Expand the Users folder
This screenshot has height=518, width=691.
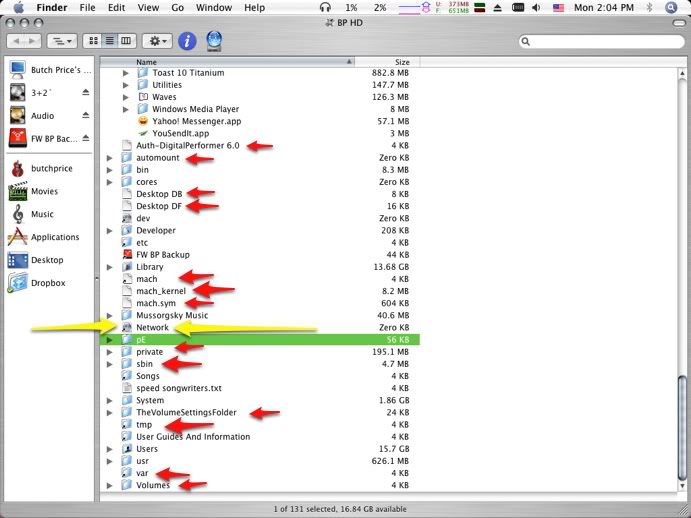(110, 449)
